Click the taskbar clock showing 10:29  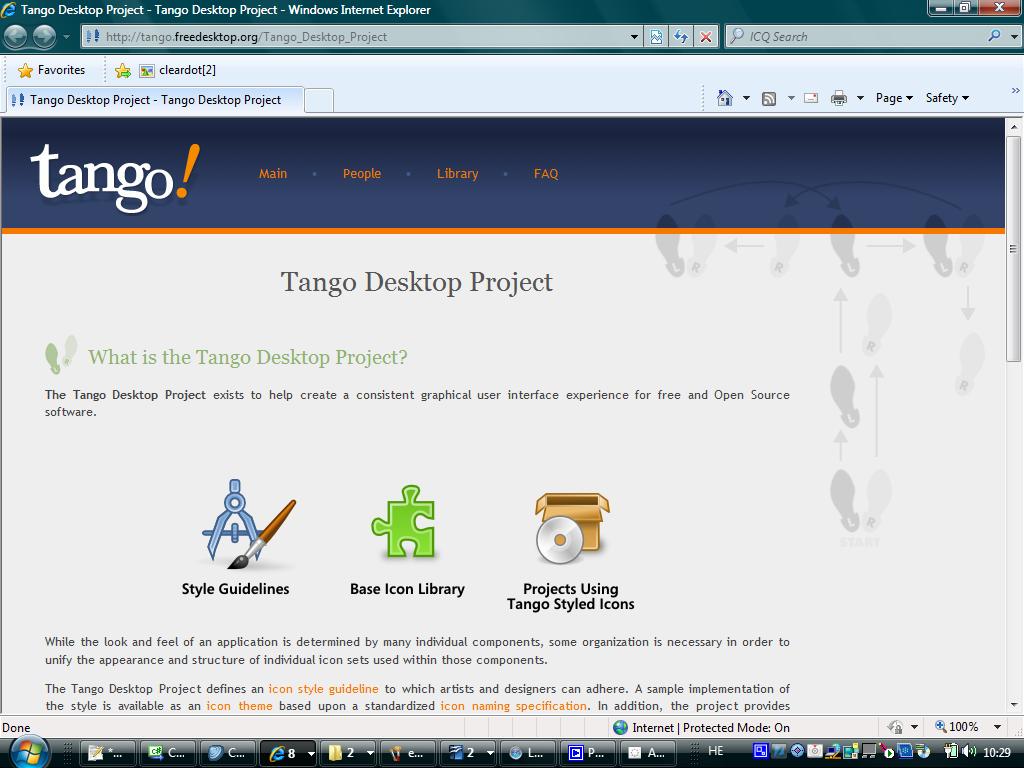point(997,752)
